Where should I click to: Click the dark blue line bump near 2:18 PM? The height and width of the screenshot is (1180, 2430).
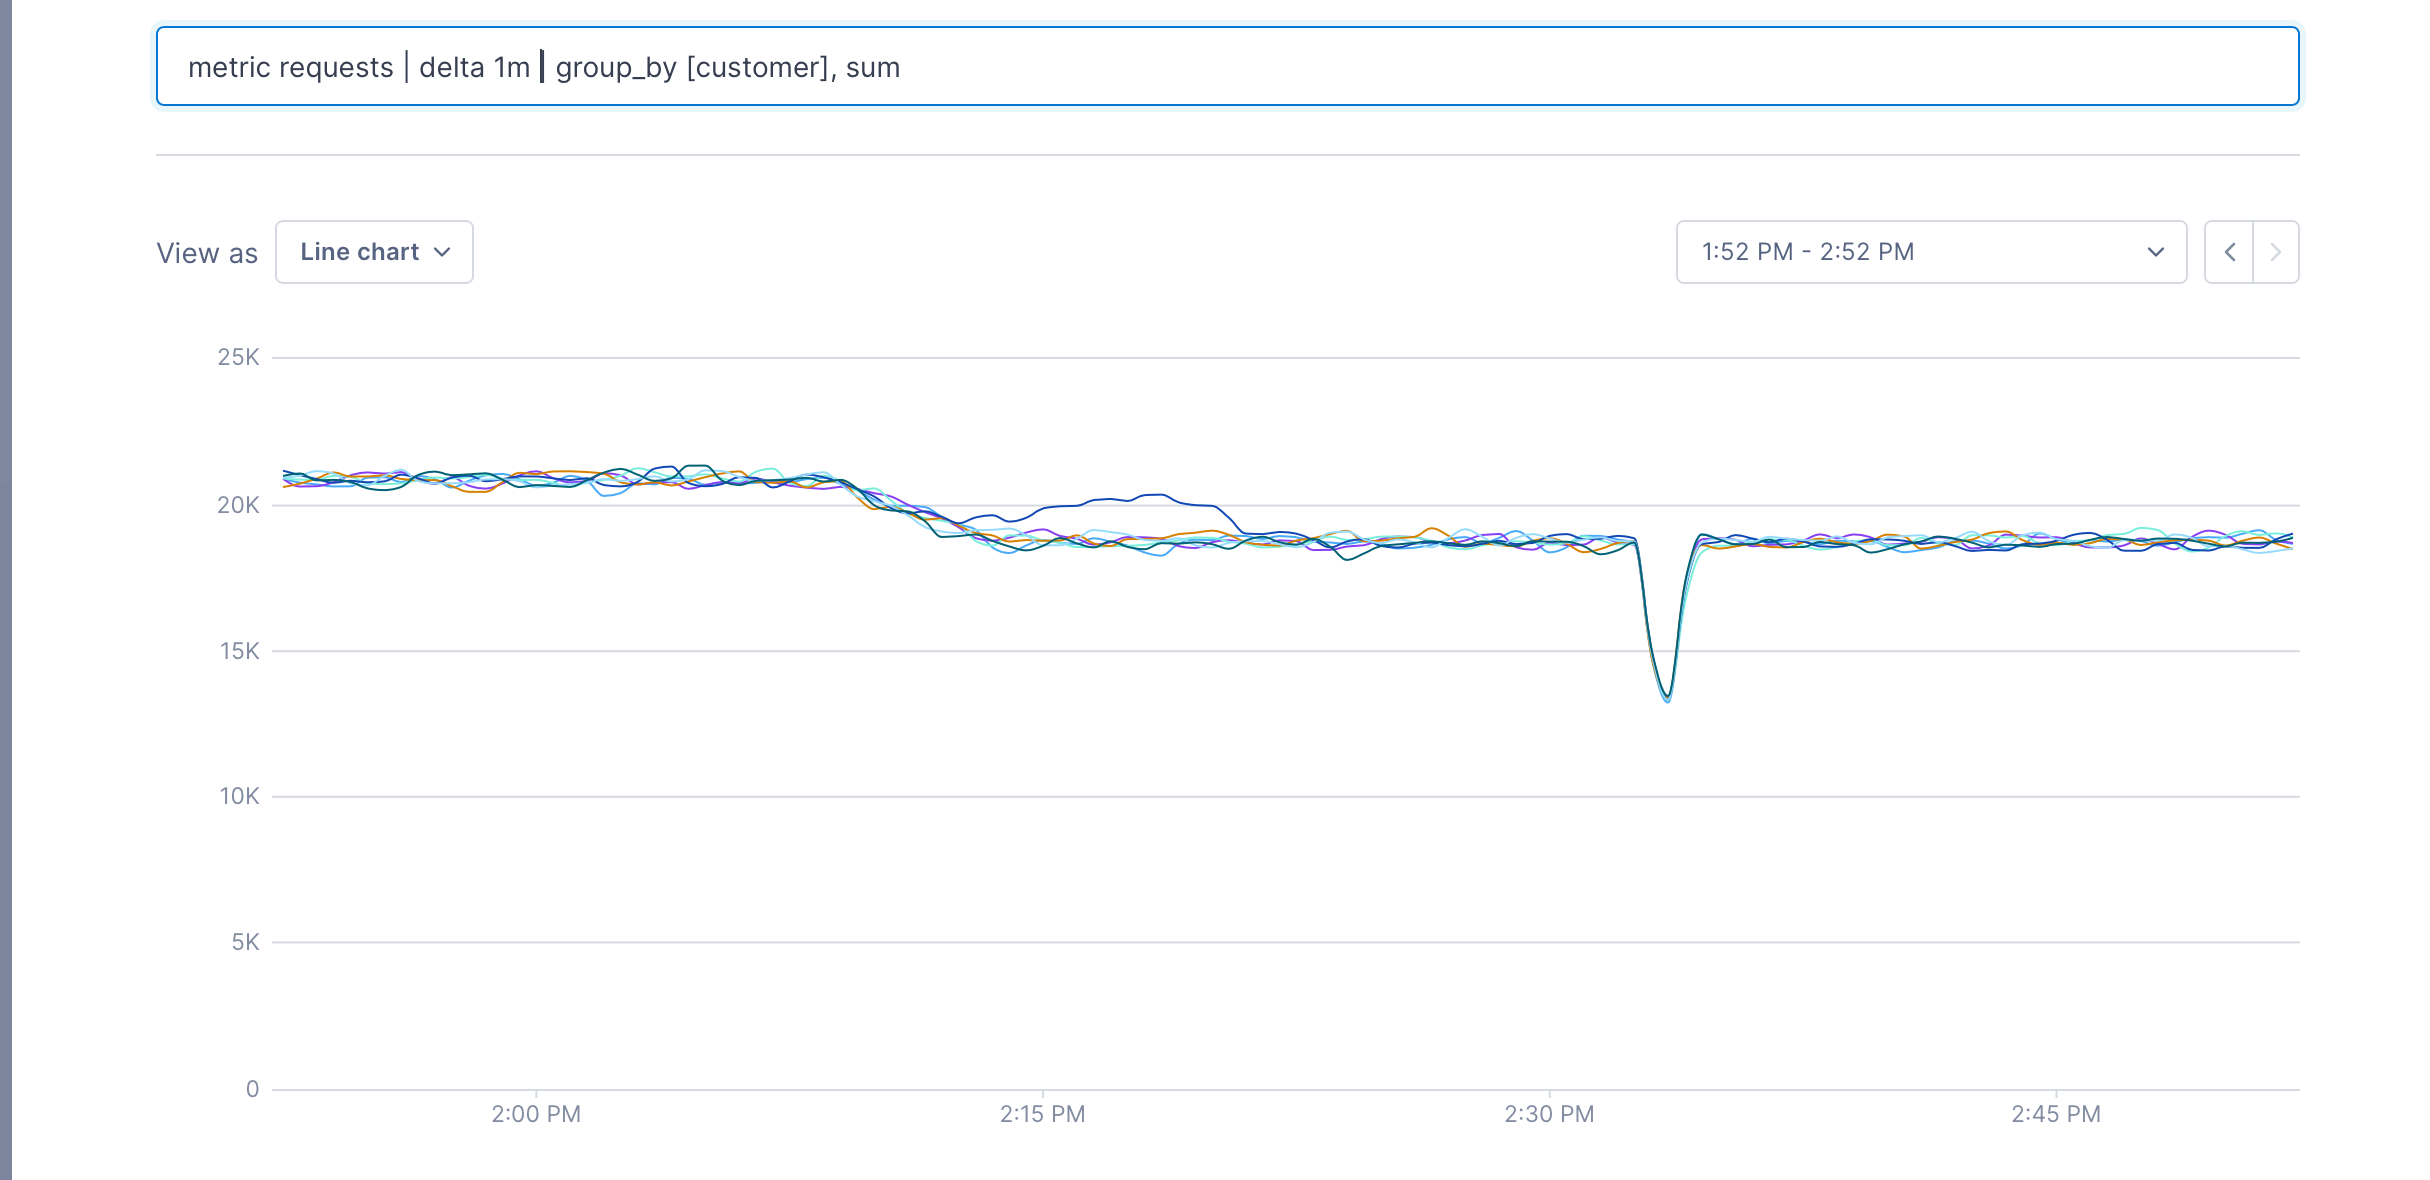coord(1155,495)
